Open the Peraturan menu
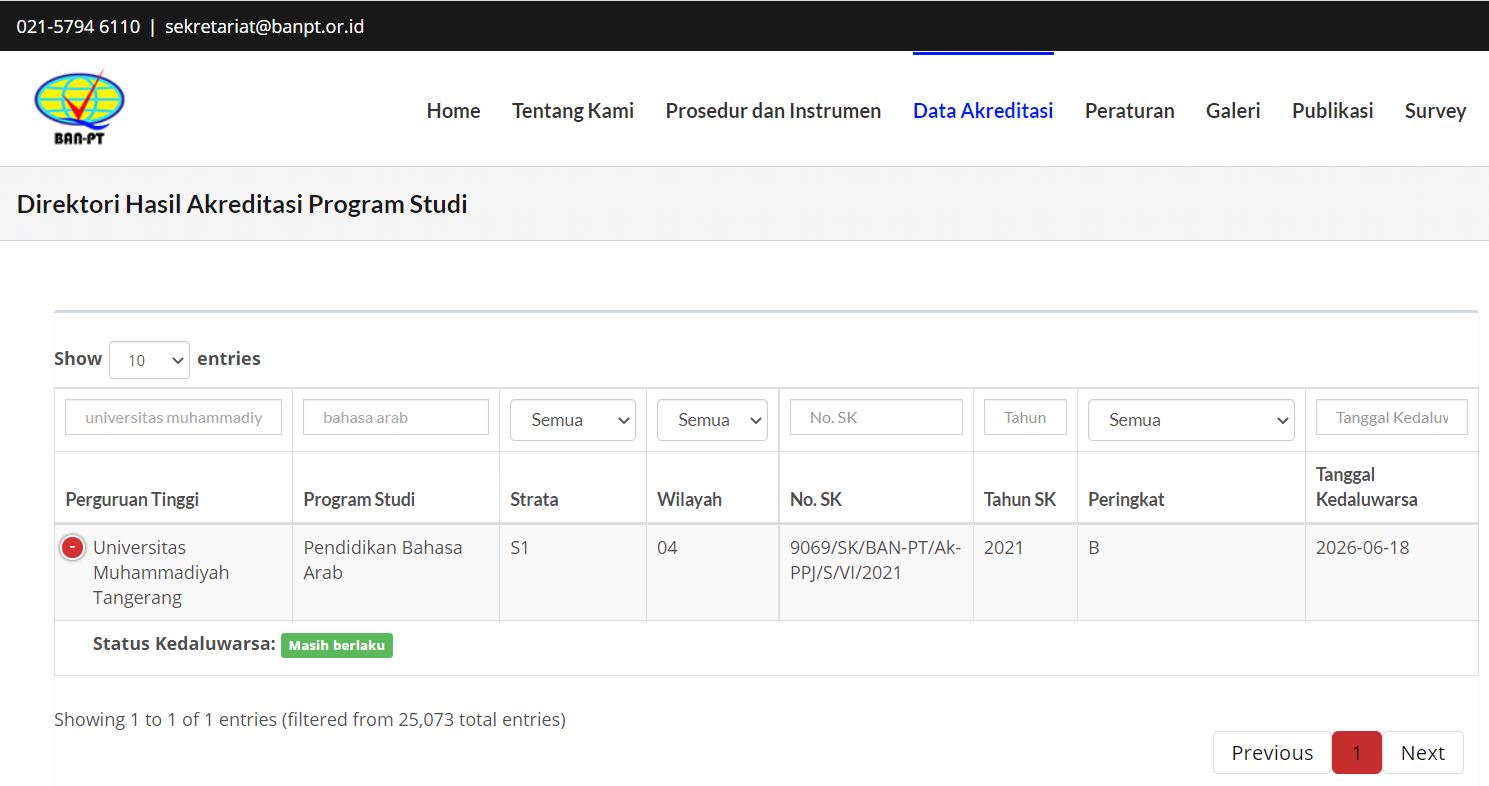This screenshot has width=1489, height=786. [1129, 111]
